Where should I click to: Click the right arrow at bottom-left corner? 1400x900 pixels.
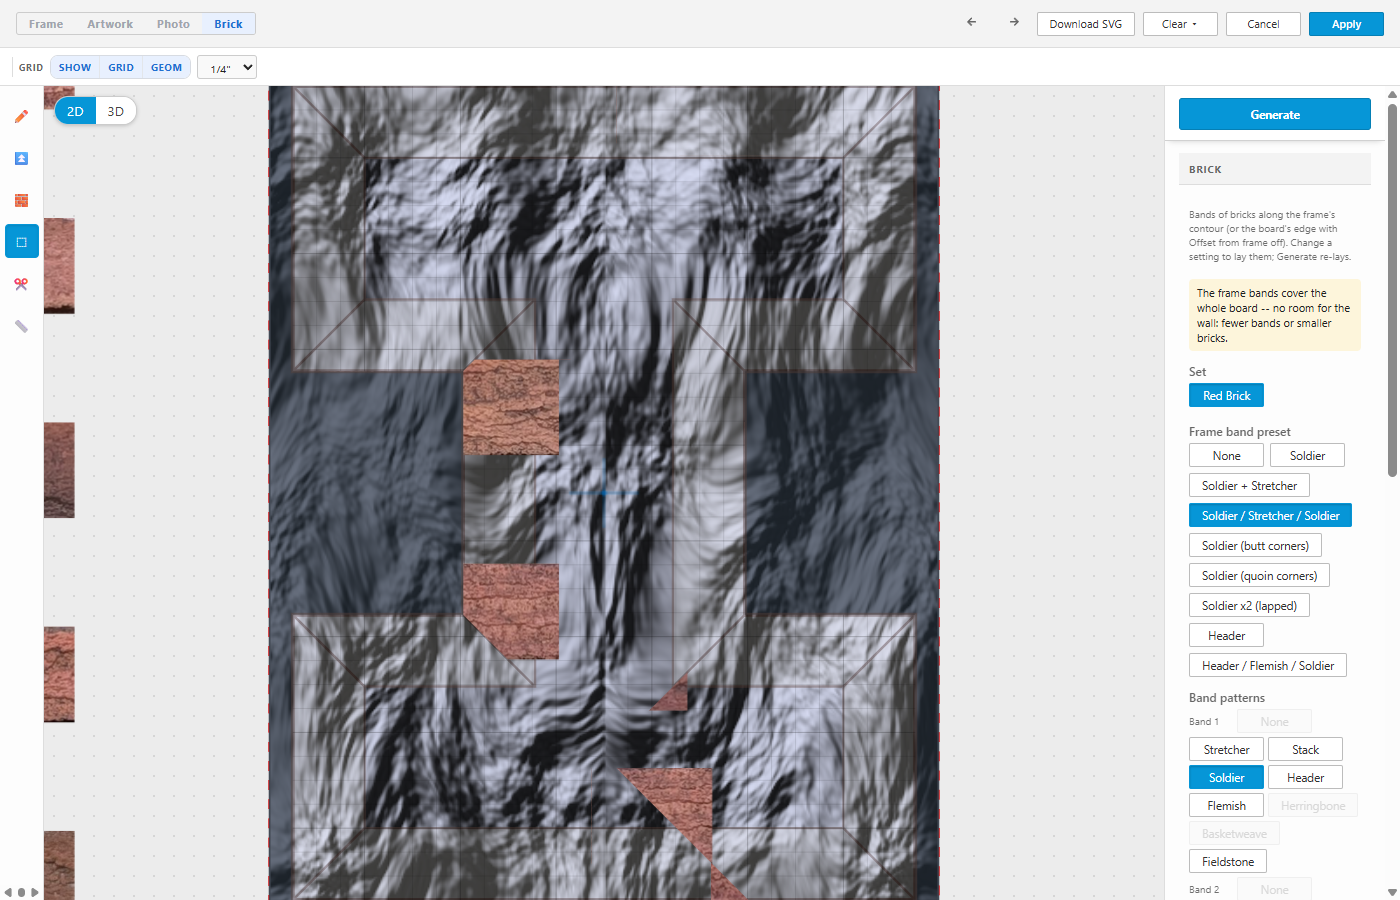pyautogui.click(x=35, y=892)
